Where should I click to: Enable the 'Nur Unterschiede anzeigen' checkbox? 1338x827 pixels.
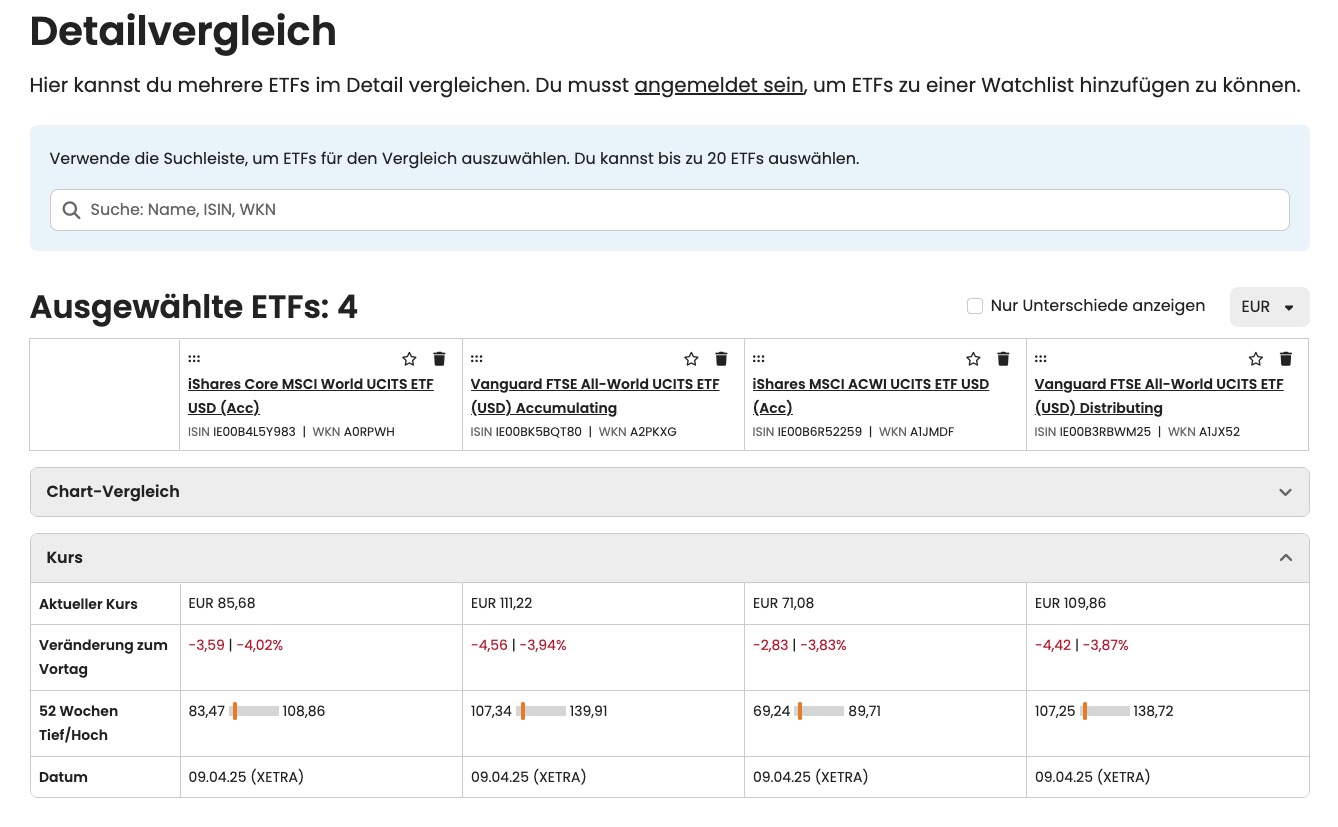click(975, 306)
